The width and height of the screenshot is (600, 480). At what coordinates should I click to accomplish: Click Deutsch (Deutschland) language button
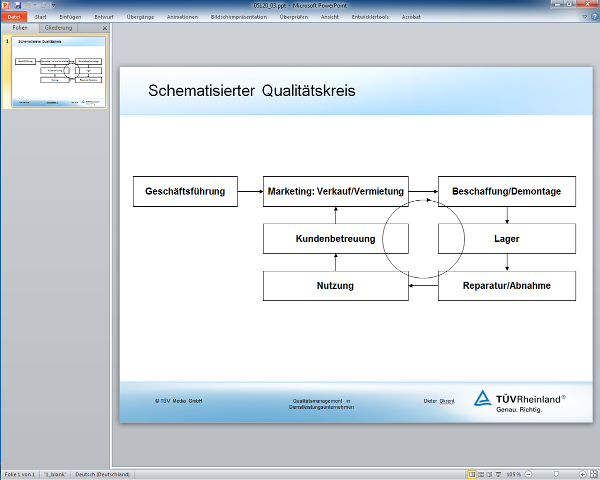pyautogui.click(x=102, y=474)
